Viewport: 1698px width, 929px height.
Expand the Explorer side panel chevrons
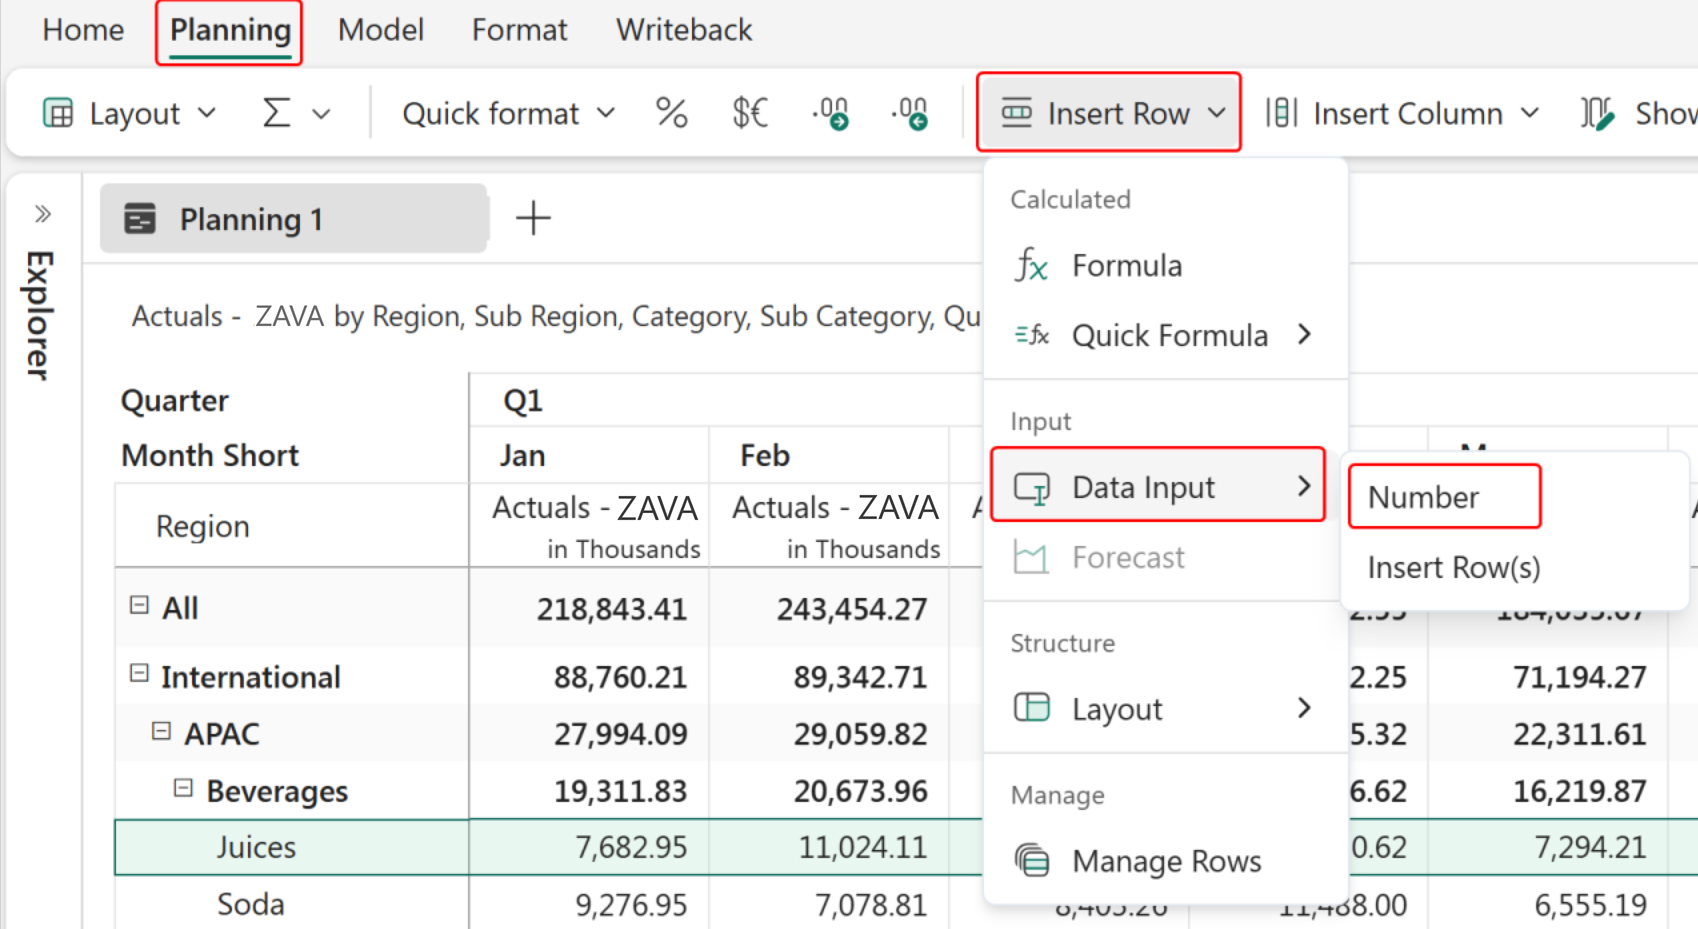coord(43,214)
